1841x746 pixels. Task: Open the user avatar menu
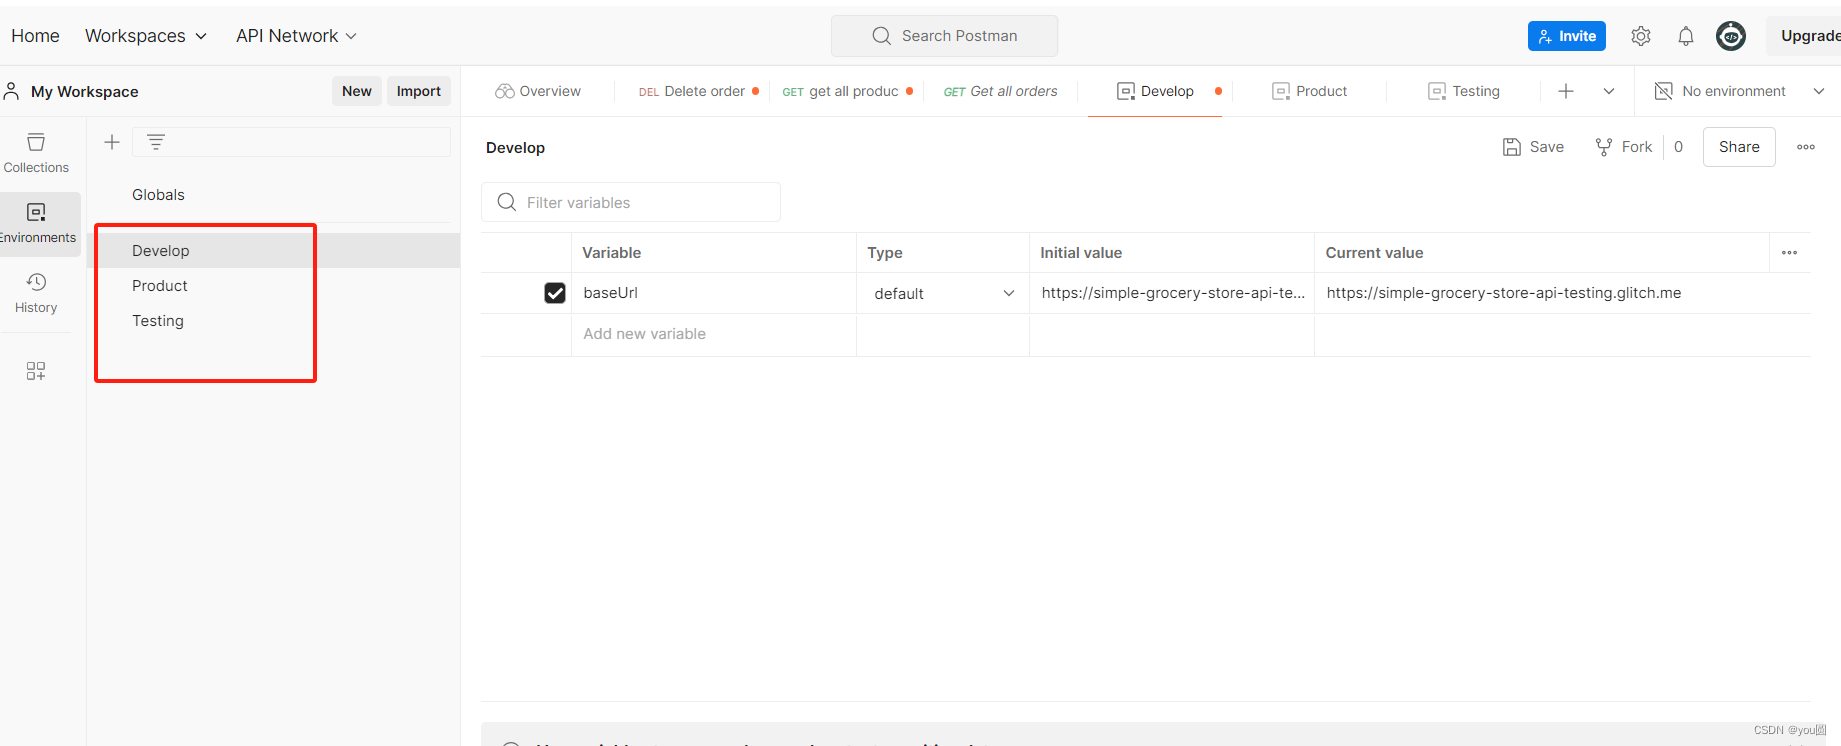coord(1731,36)
